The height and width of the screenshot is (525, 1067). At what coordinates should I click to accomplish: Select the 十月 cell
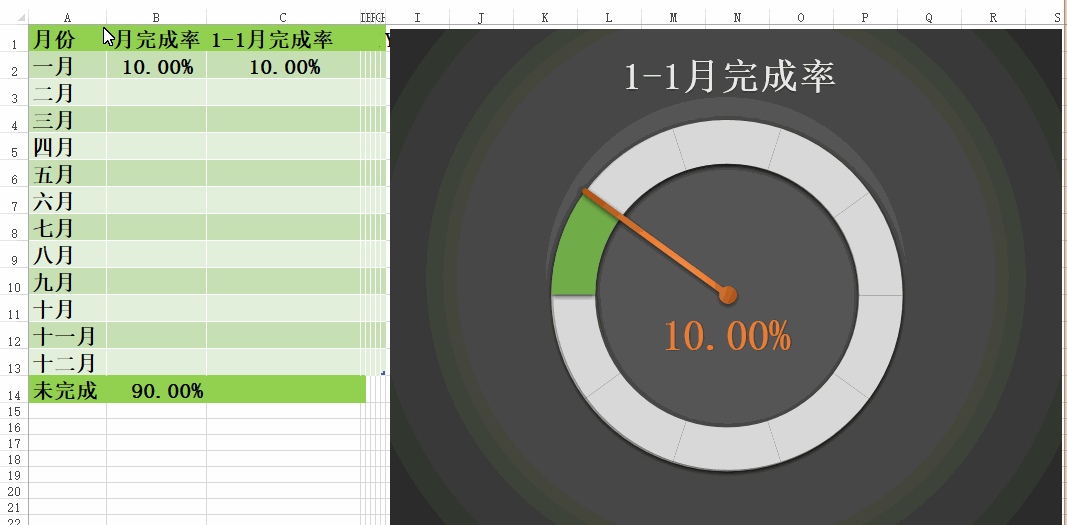tap(67, 309)
